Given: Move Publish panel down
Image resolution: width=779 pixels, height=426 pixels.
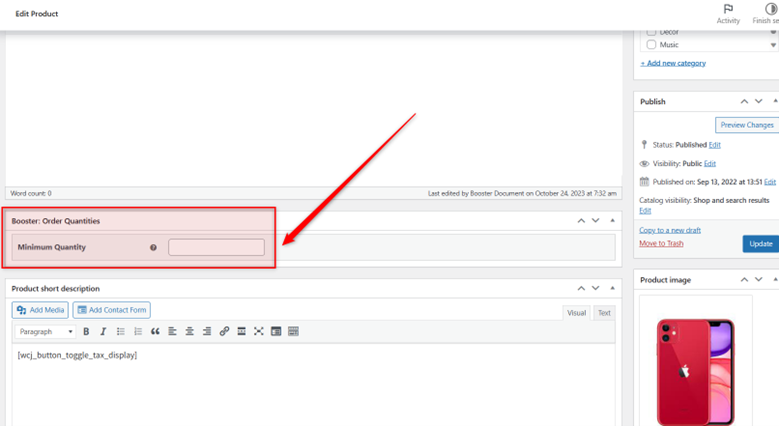Looking at the screenshot, I should coord(759,101).
